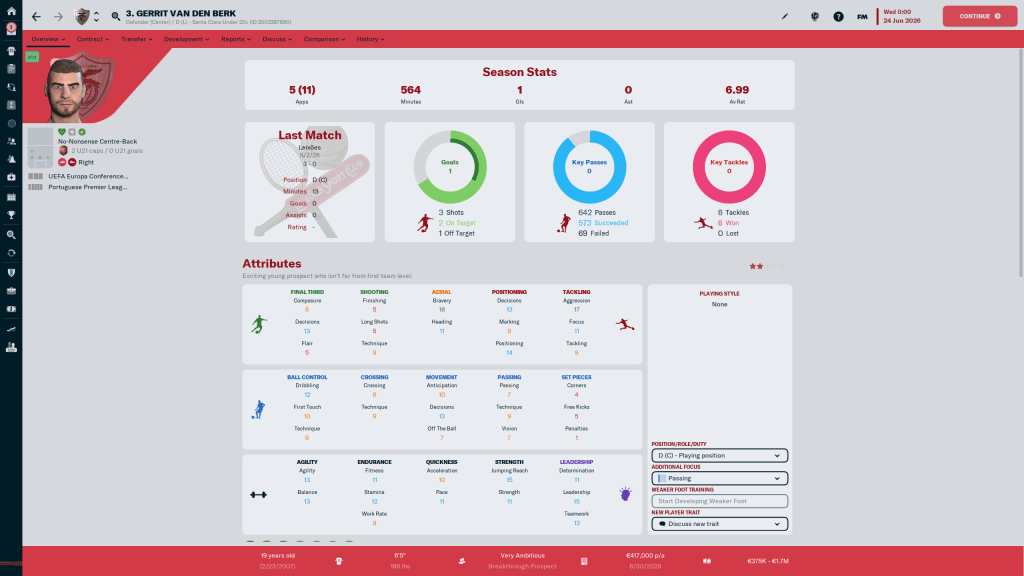Open the History tab
The width and height of the screenshot is (1024, 576).
pyautogui.click(x=370, y=39)
